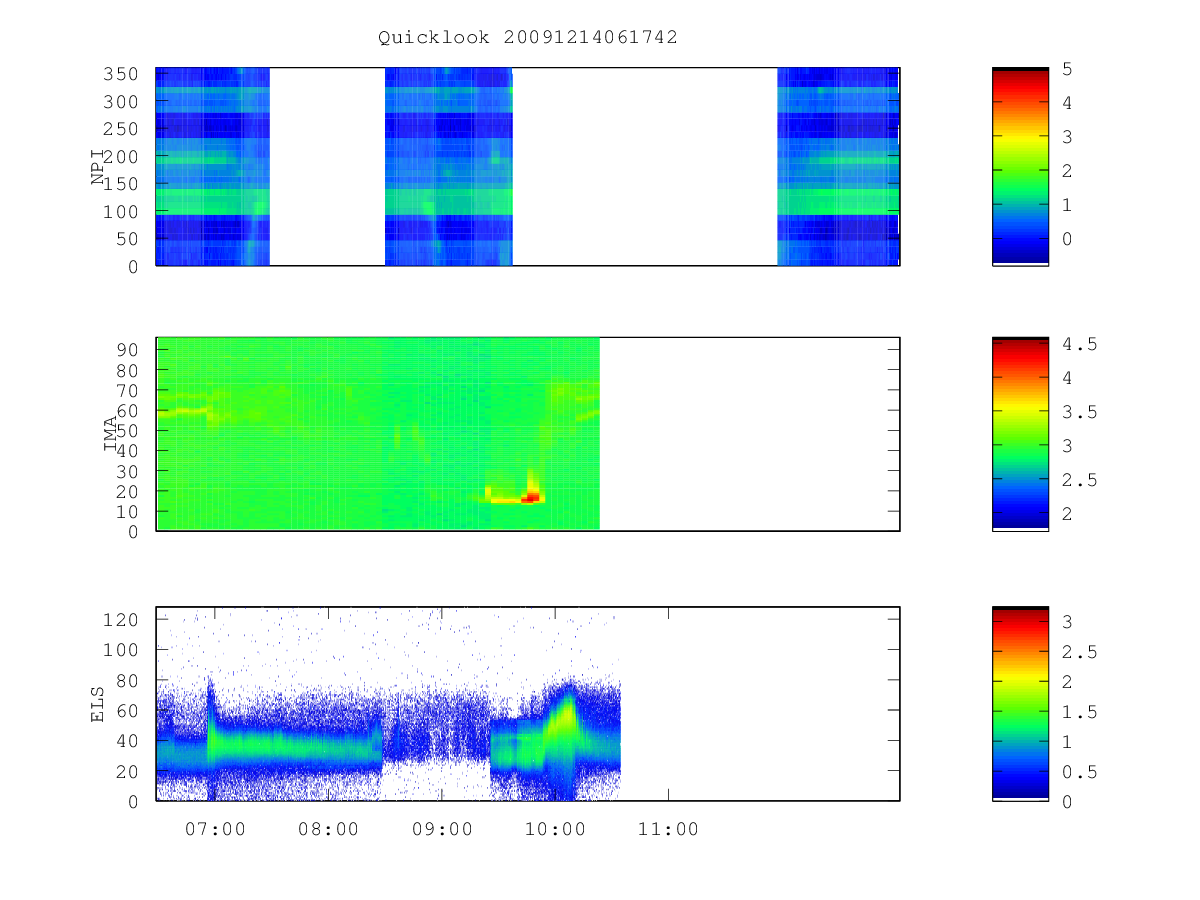The height and width of the screenshot is (900, 1200).
Task: Click the NPI tick label 250
Action: (121, 130)
